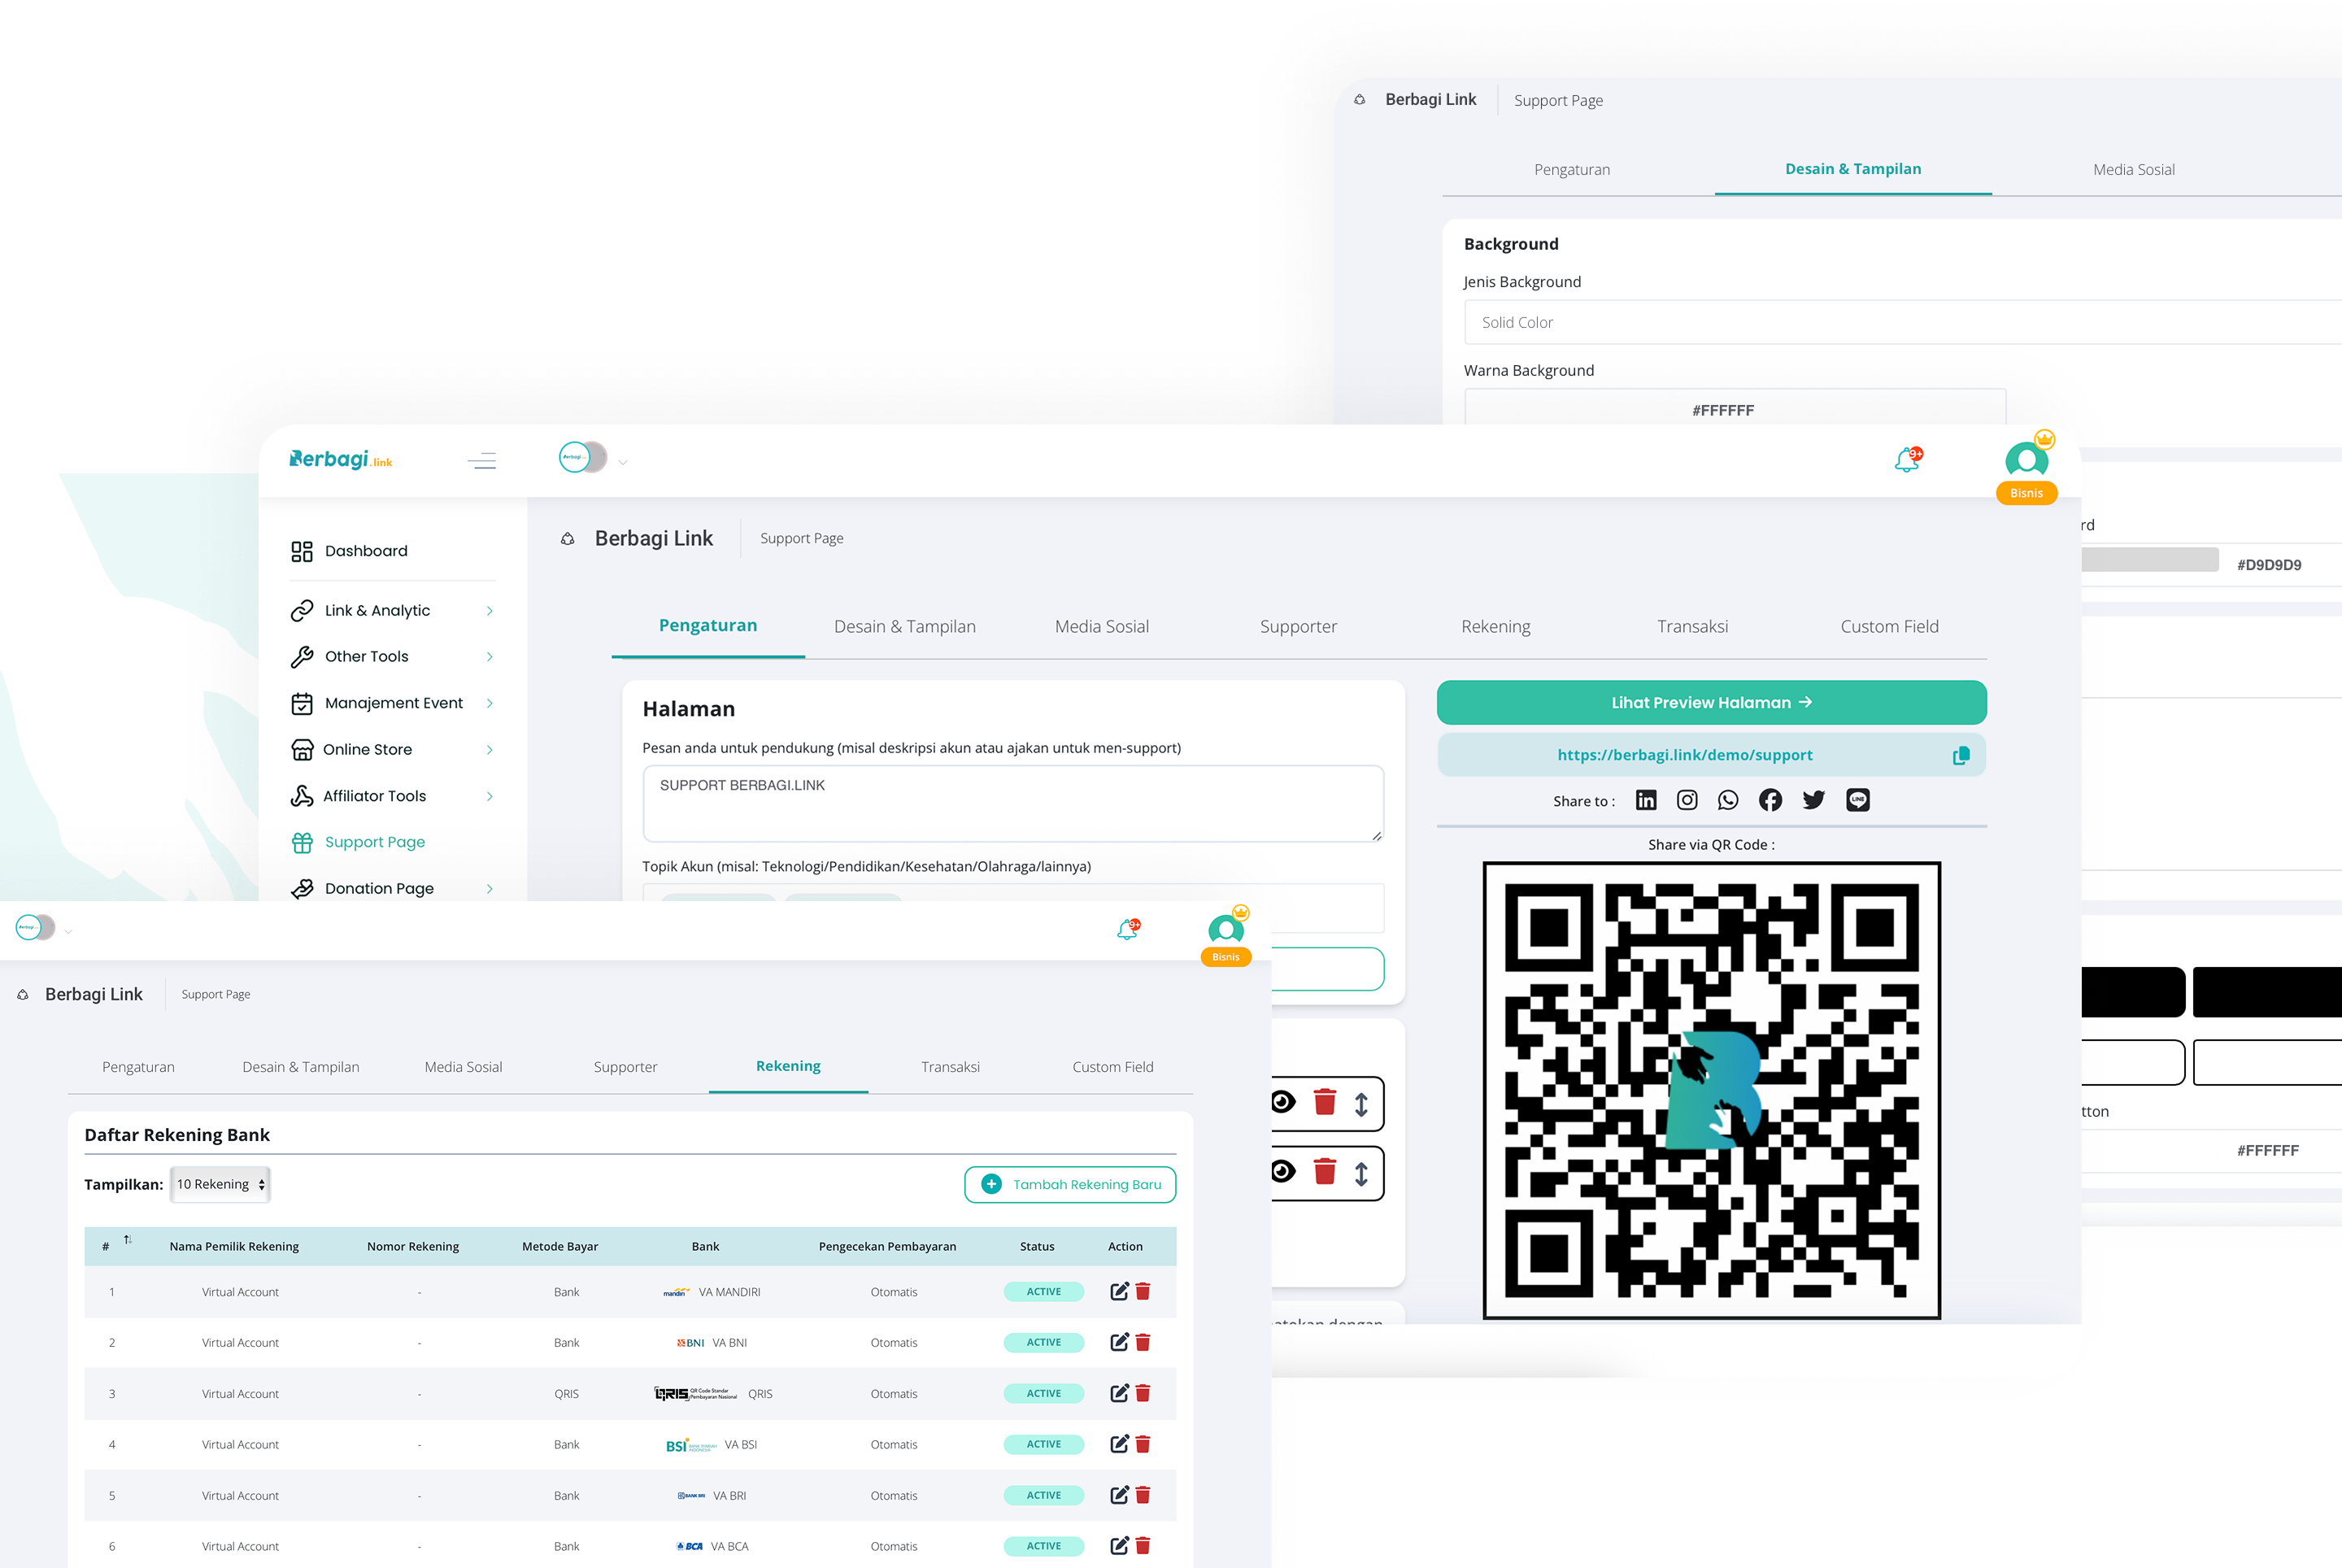2342x1568 pixels.
Task: Click home icon beside Berbagi Link in Rekening window
Action: (x=23, y=995)
